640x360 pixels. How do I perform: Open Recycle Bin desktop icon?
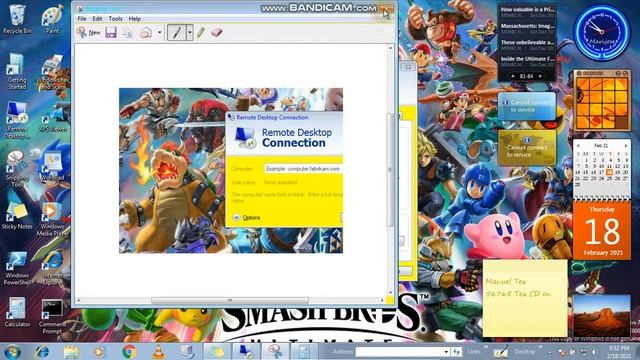(x=17, y=19)
